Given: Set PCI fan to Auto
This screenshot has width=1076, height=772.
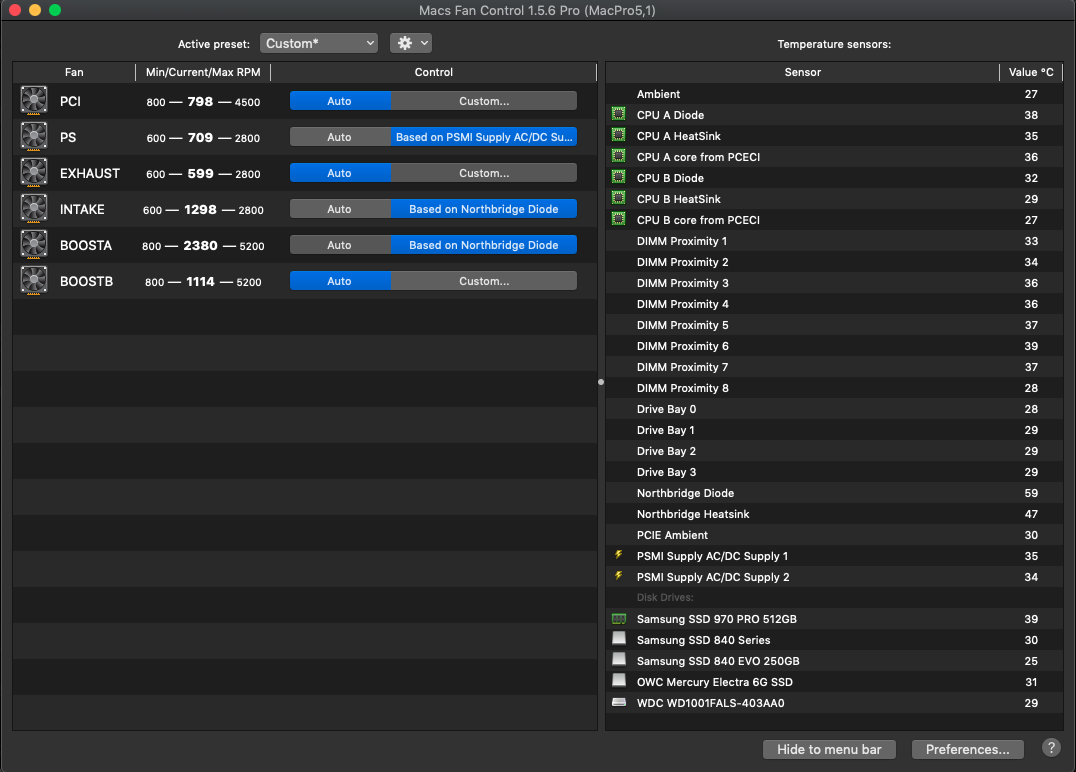Looking at the screenshot, I should tap(340, 101).
